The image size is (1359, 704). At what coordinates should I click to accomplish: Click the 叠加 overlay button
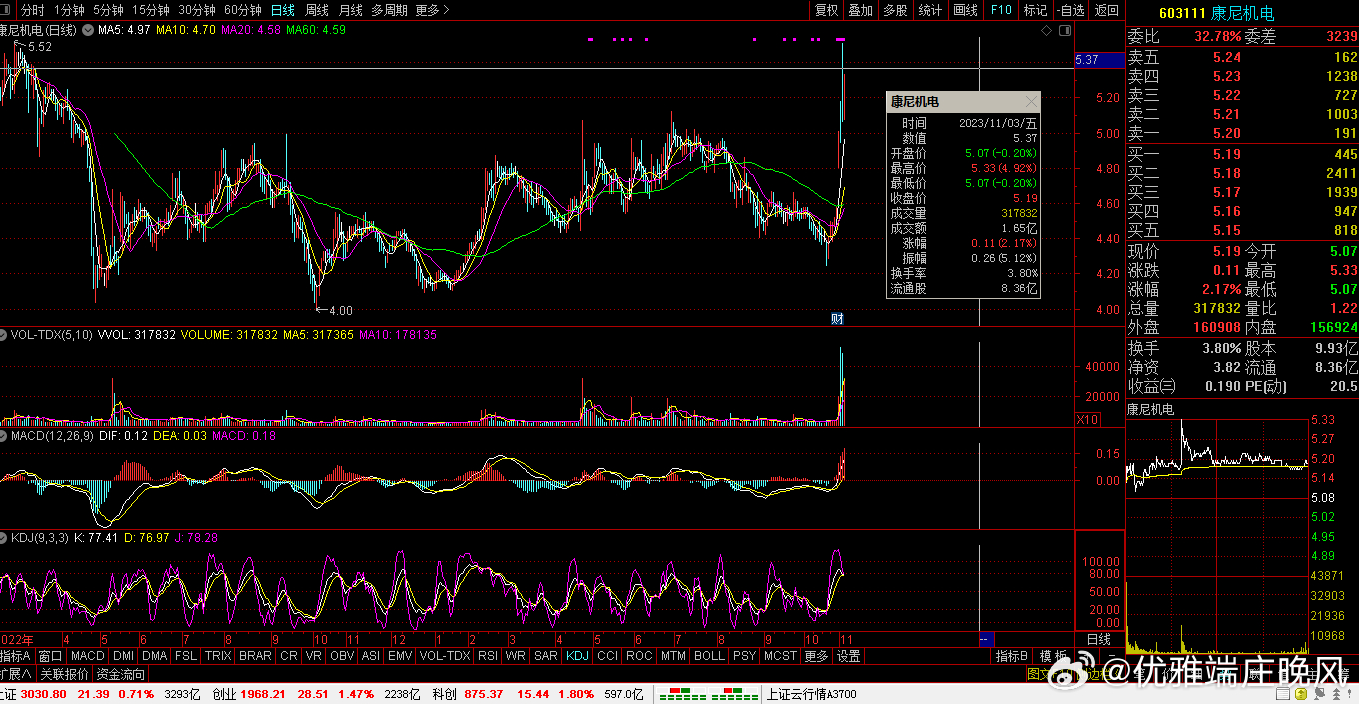click(860, 10)
